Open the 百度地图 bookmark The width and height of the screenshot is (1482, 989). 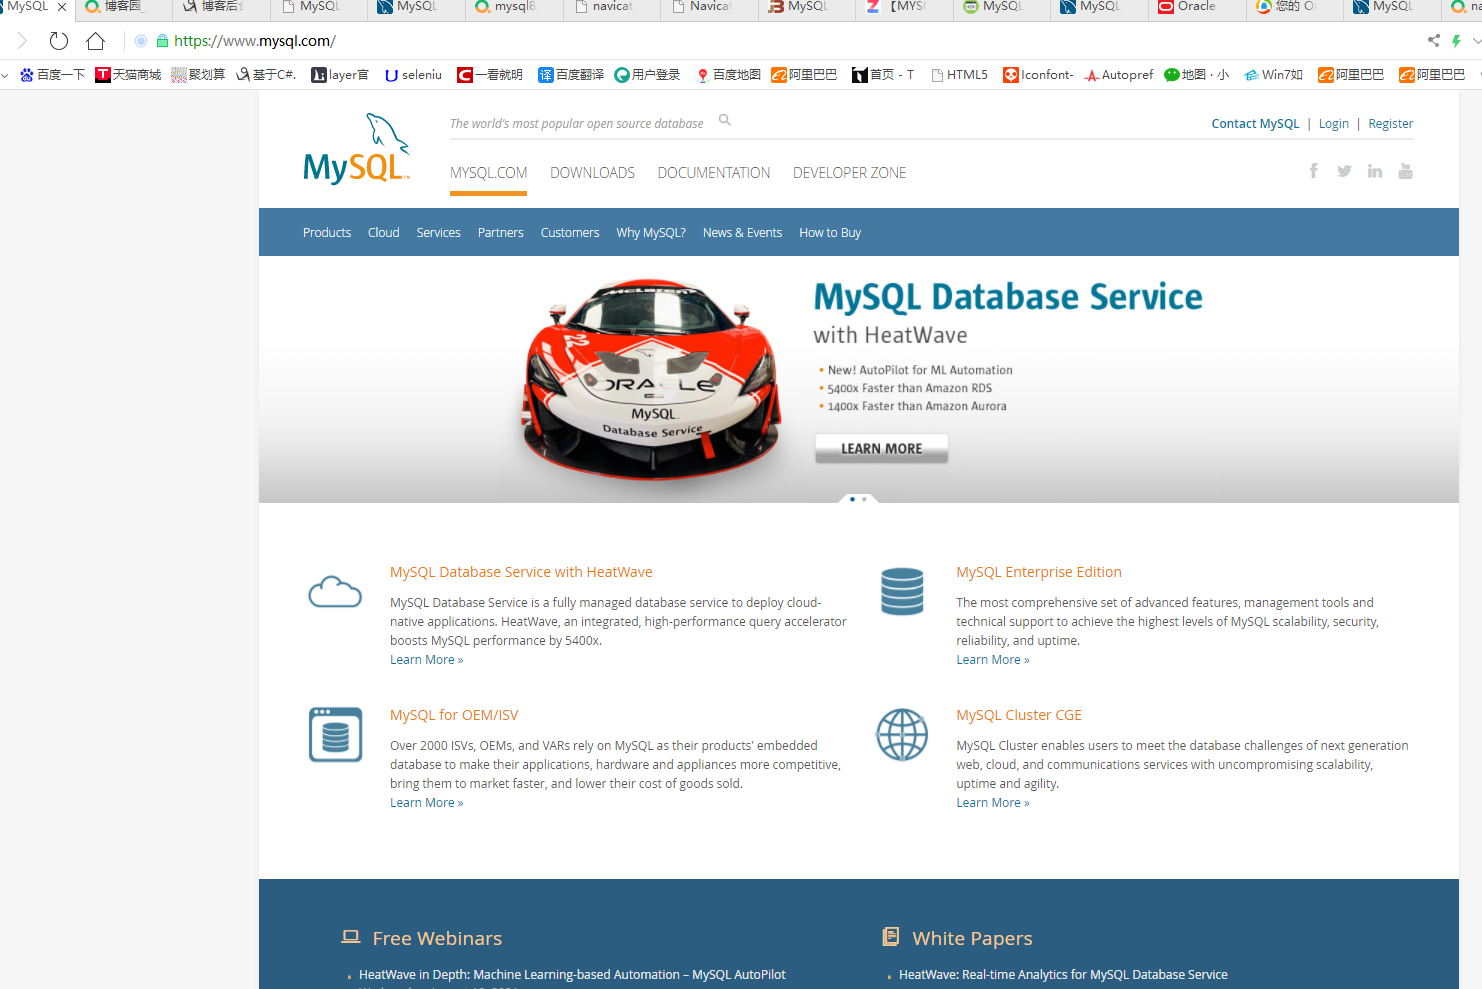[728, 75]
